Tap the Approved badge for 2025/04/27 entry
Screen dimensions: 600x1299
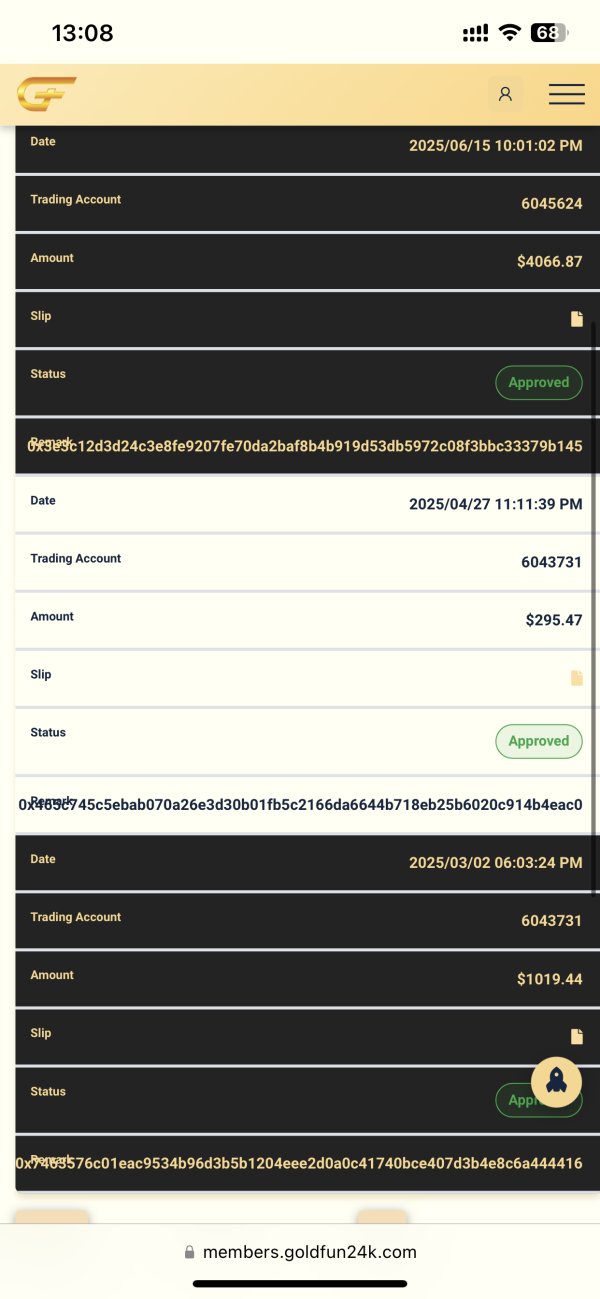click(538, 741)
